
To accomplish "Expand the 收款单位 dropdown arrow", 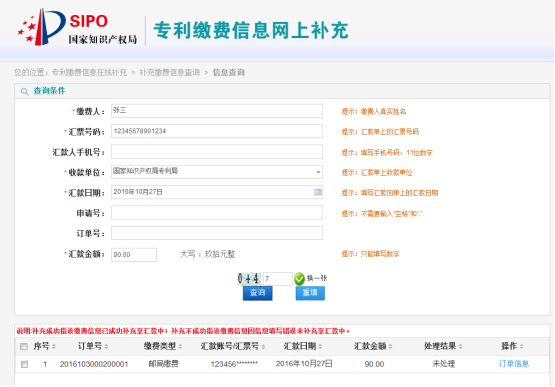I will [318, 172].
